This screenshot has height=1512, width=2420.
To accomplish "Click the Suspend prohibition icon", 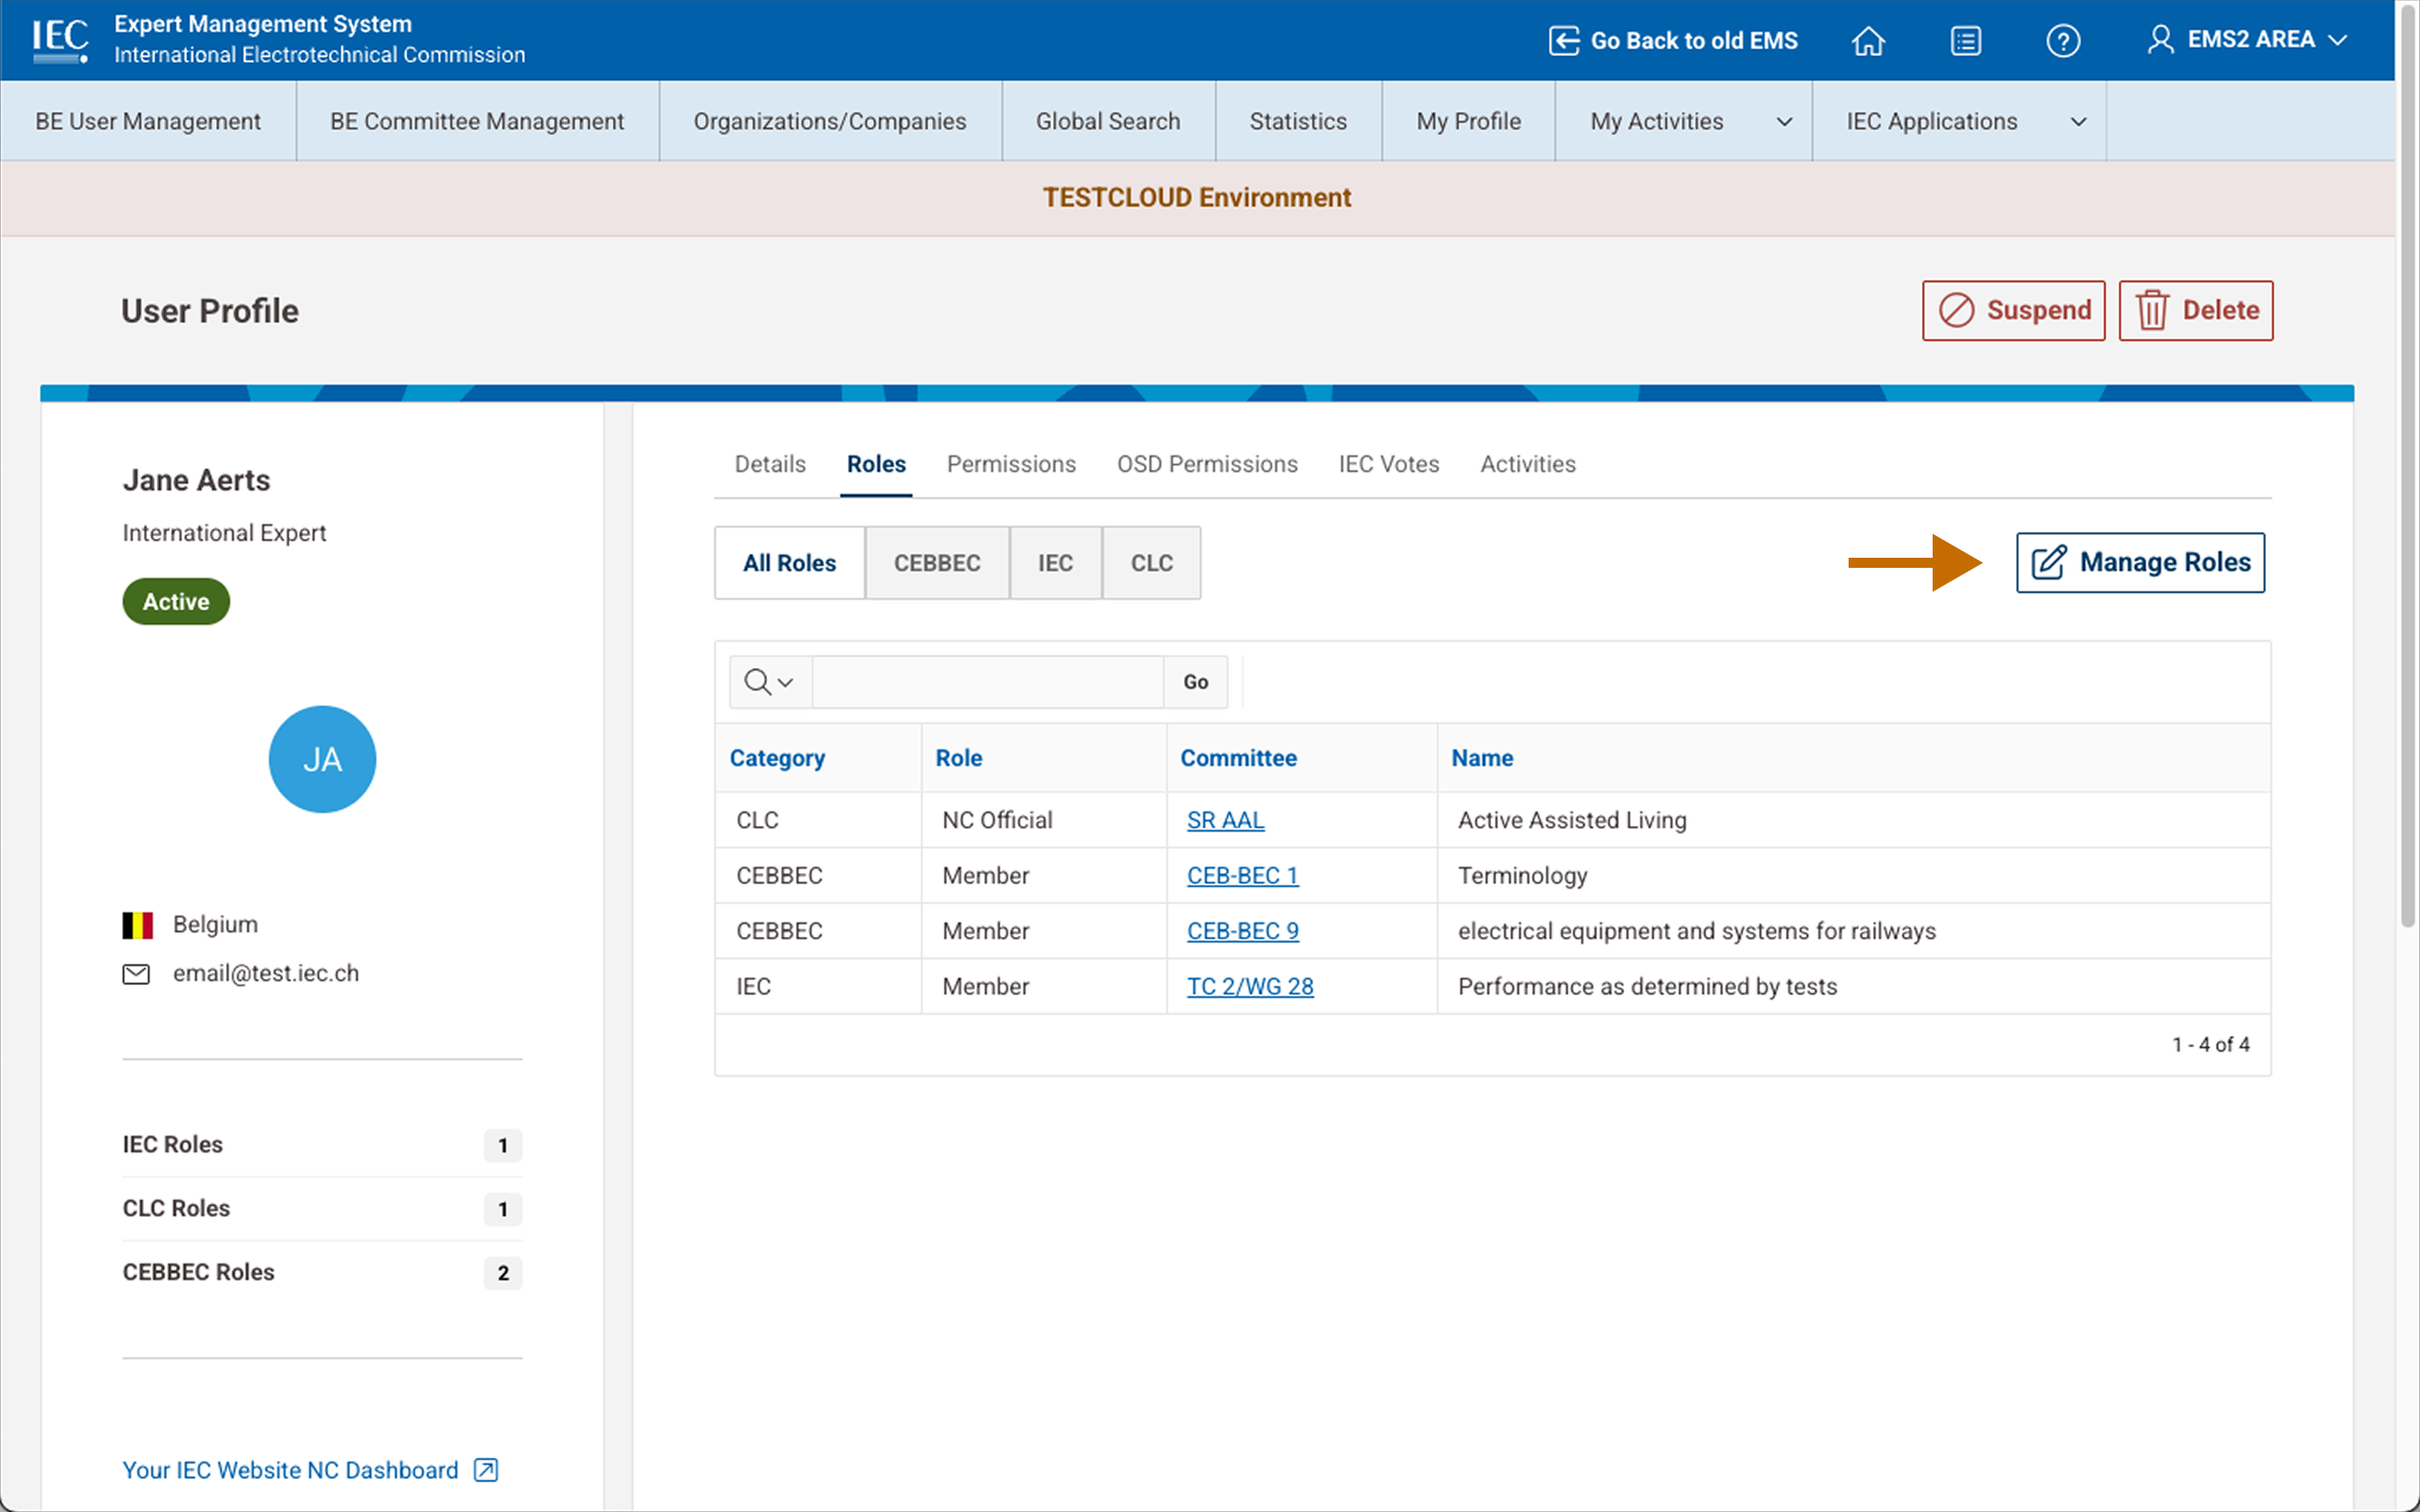I will [1958, 310].
